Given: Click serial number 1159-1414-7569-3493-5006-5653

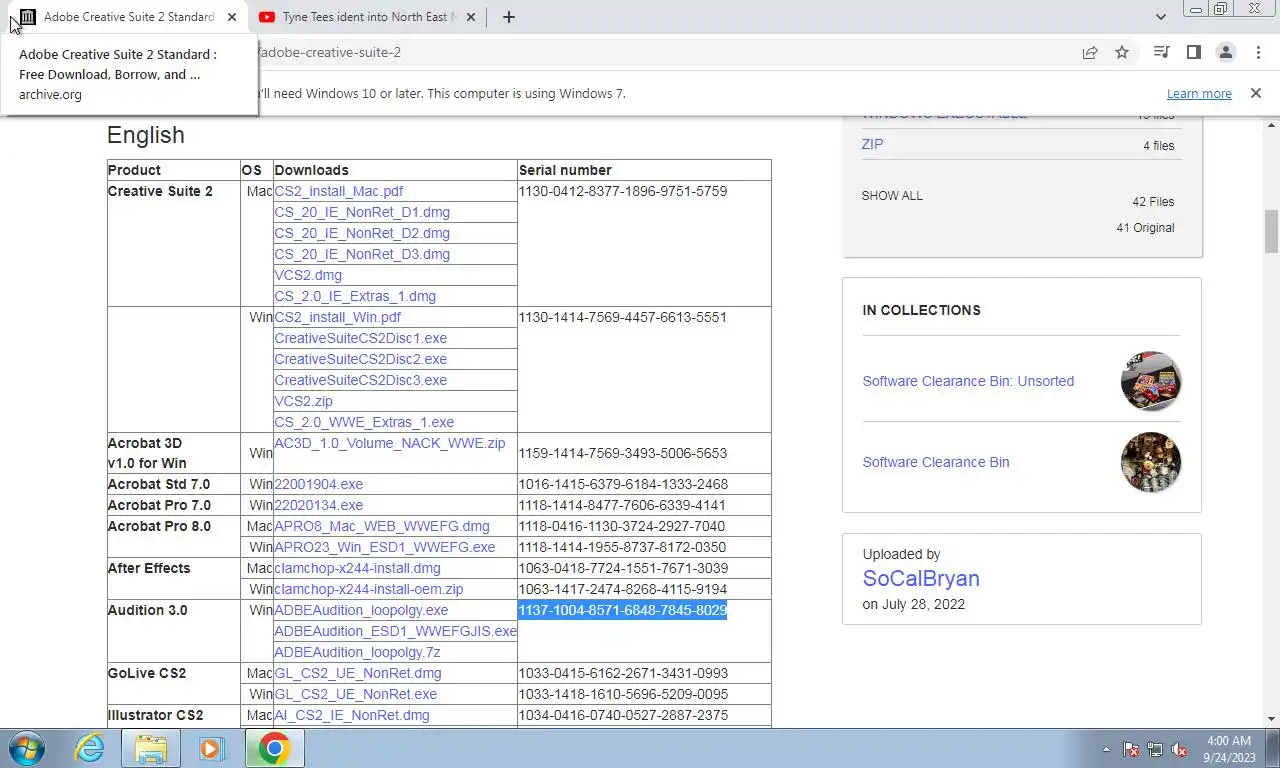Looking at the screenshot, I should coord(622,453).
